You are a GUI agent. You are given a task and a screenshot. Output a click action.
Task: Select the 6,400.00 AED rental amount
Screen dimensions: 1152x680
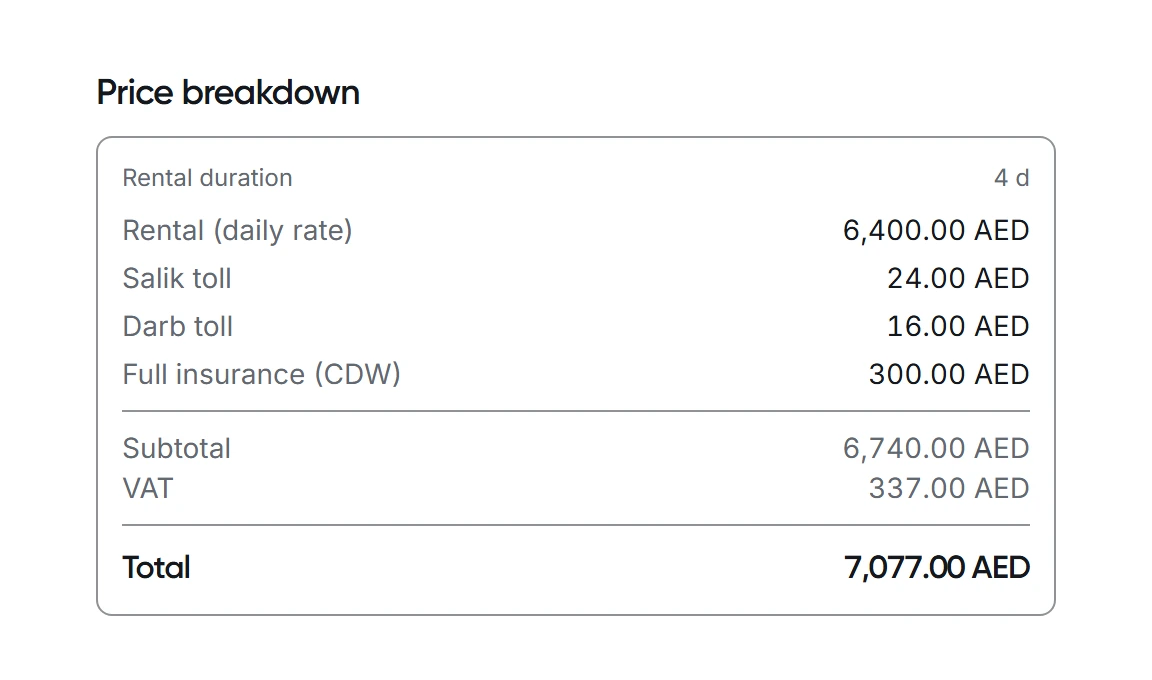tap(936, 231)
